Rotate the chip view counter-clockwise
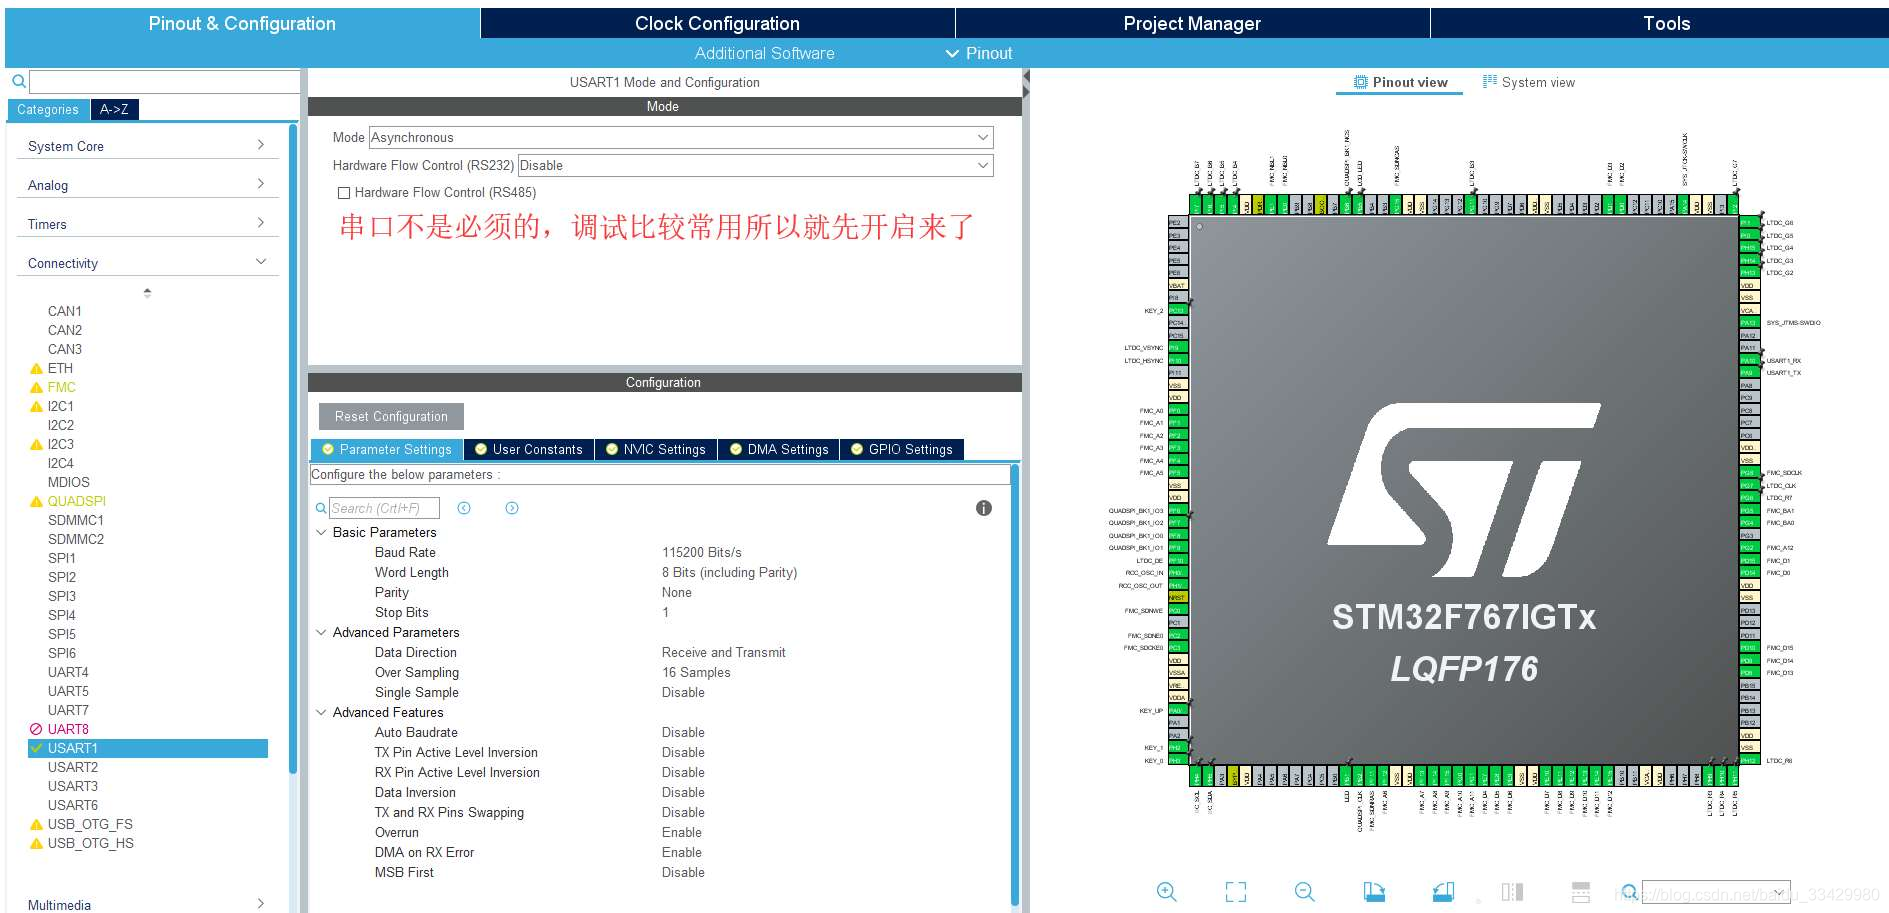Viewport: 1889px width, 913px height. (x=1443, y=892)
